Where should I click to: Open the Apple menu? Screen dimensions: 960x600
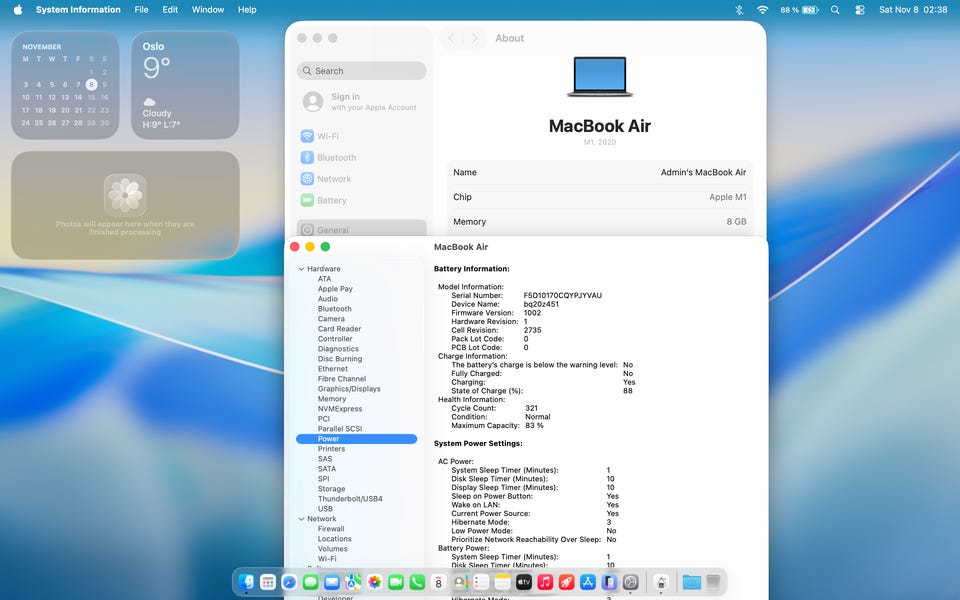[x=17, y=10]
